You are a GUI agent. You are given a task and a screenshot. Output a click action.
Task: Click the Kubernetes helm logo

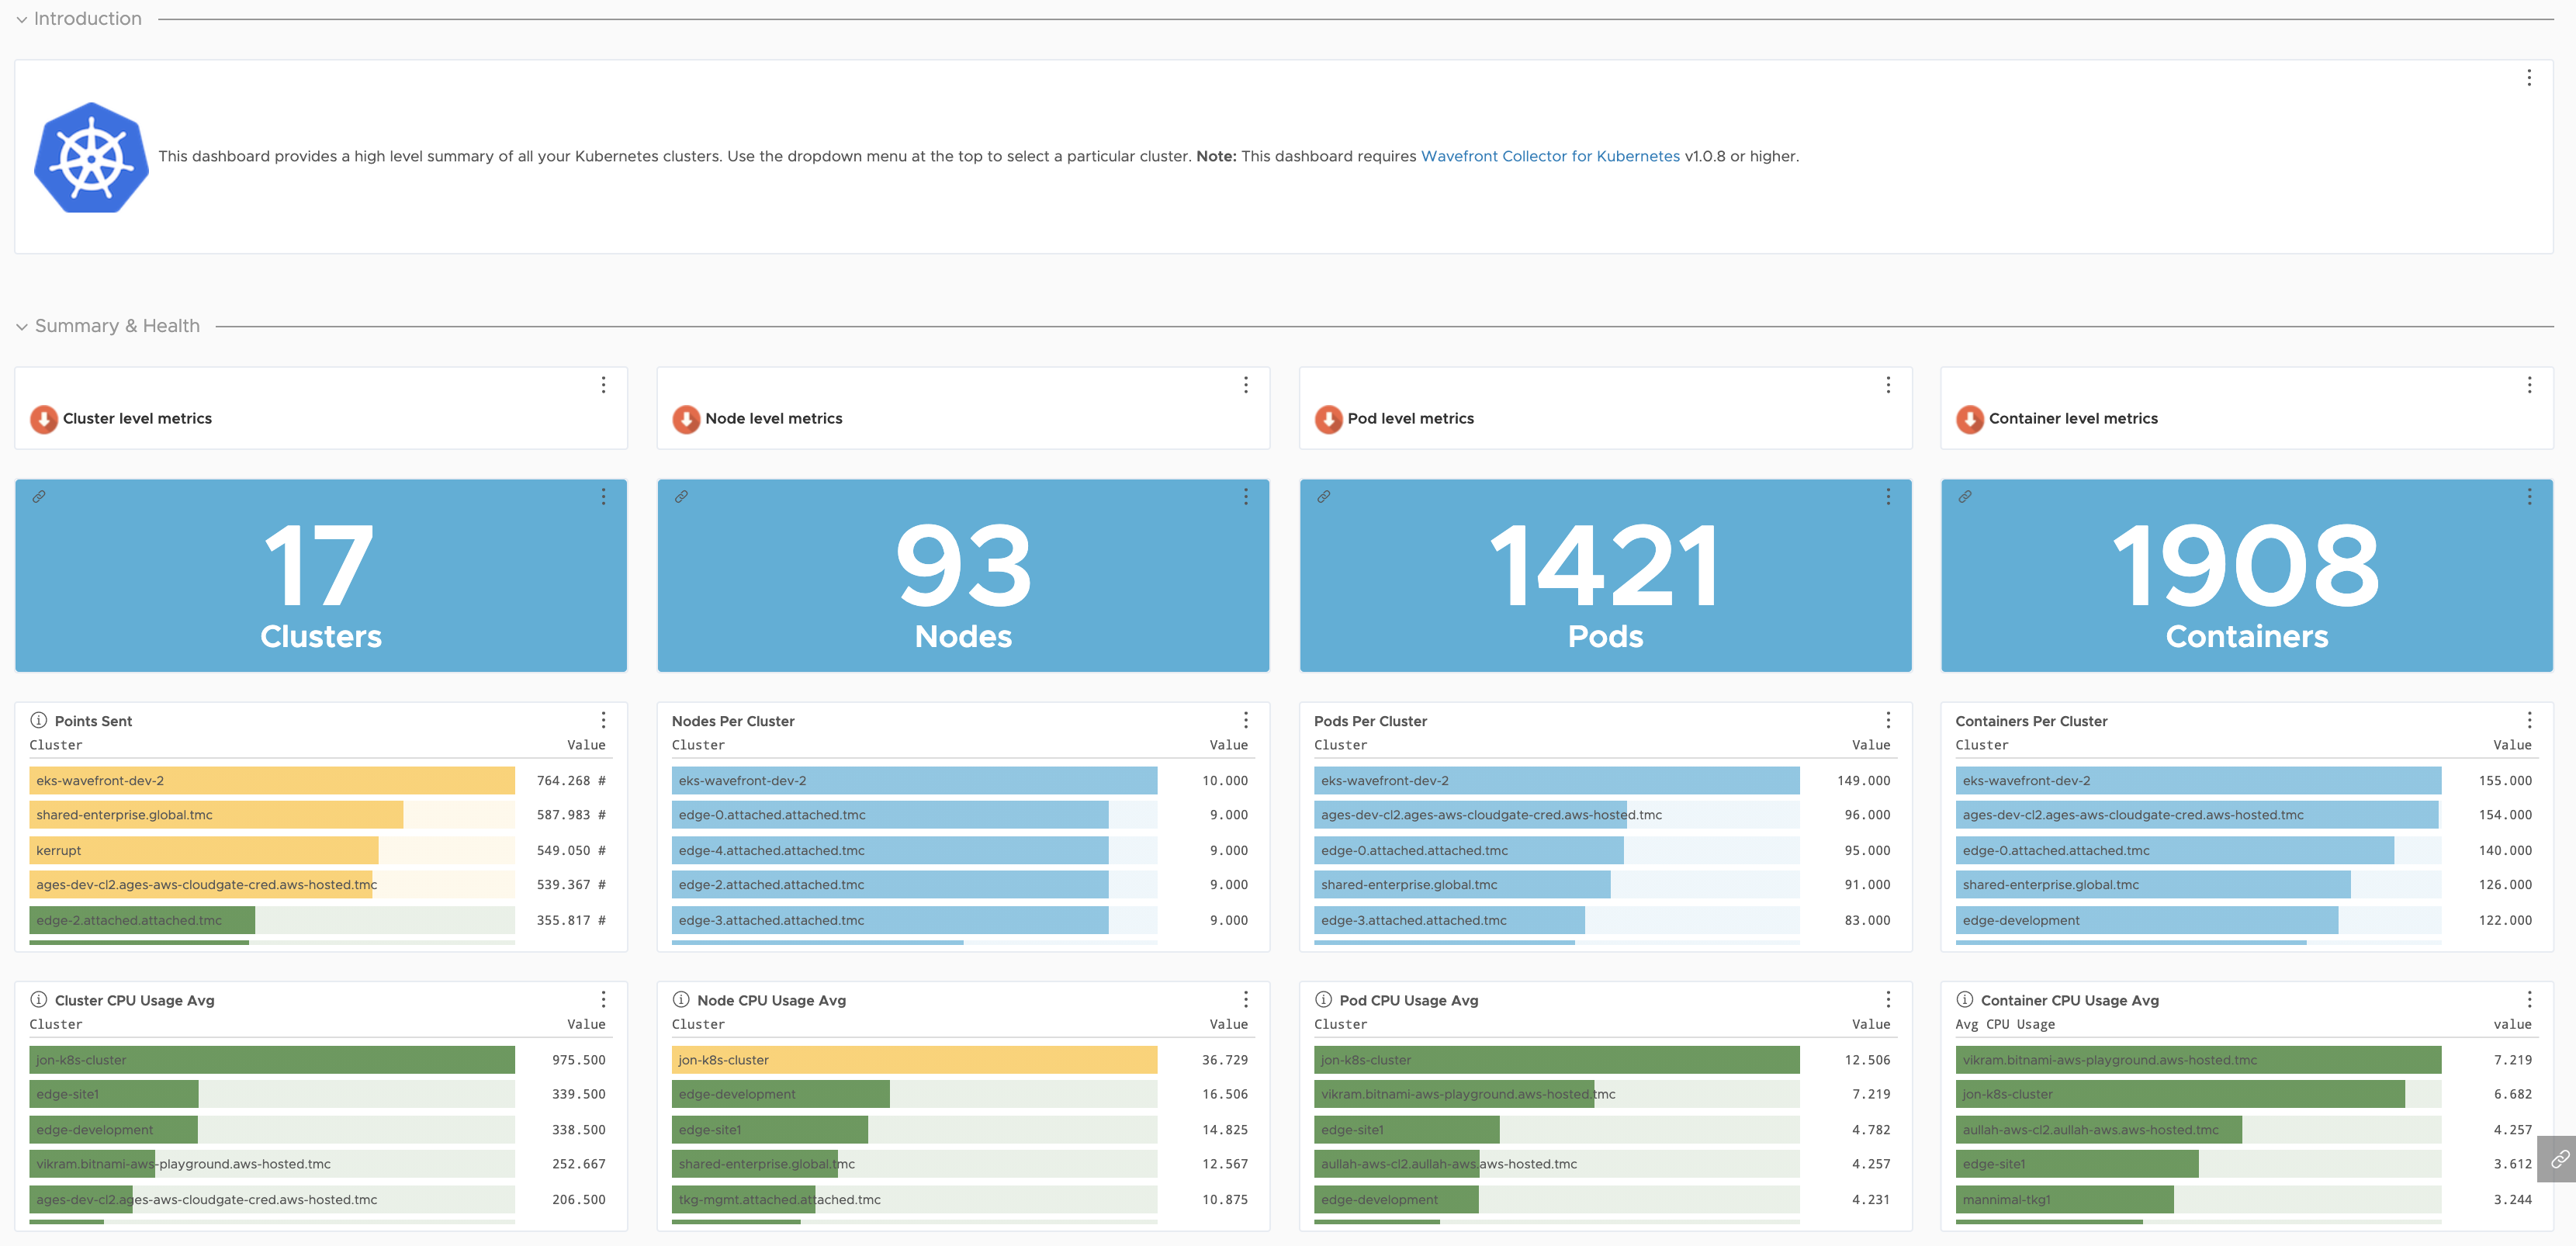click(x=91, y=157)
